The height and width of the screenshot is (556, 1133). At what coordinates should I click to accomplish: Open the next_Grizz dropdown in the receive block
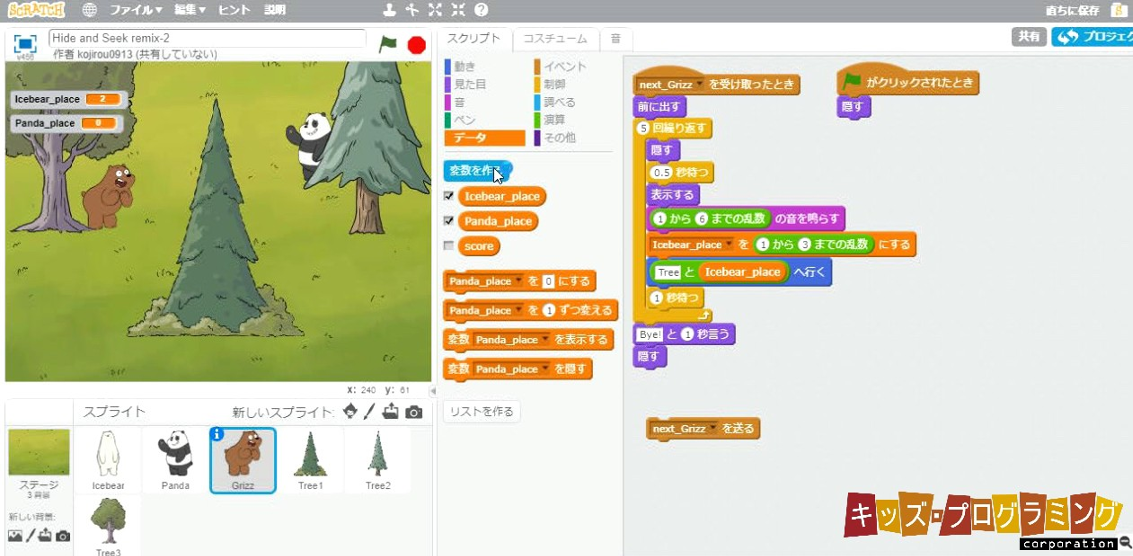click(x=699, y=85)
